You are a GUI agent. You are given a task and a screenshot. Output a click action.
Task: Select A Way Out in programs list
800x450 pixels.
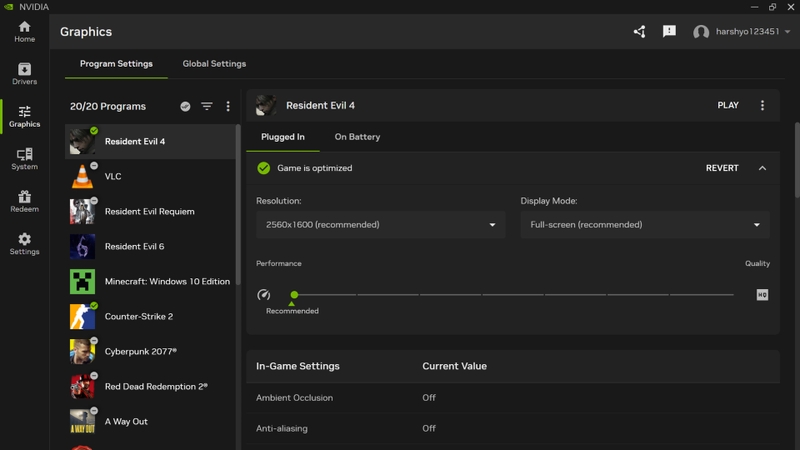150,421
